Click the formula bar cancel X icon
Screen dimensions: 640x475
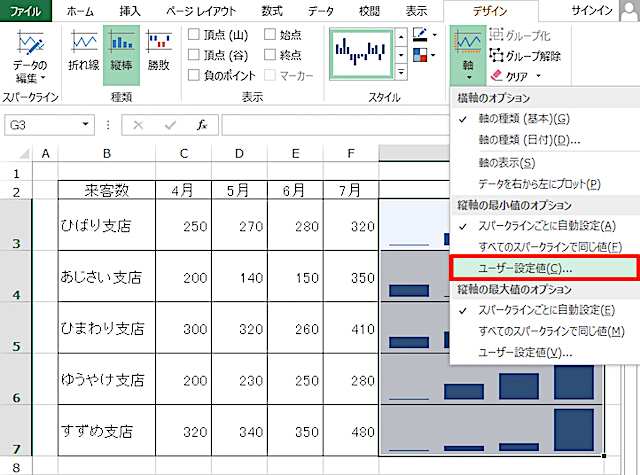click(138, 125)
